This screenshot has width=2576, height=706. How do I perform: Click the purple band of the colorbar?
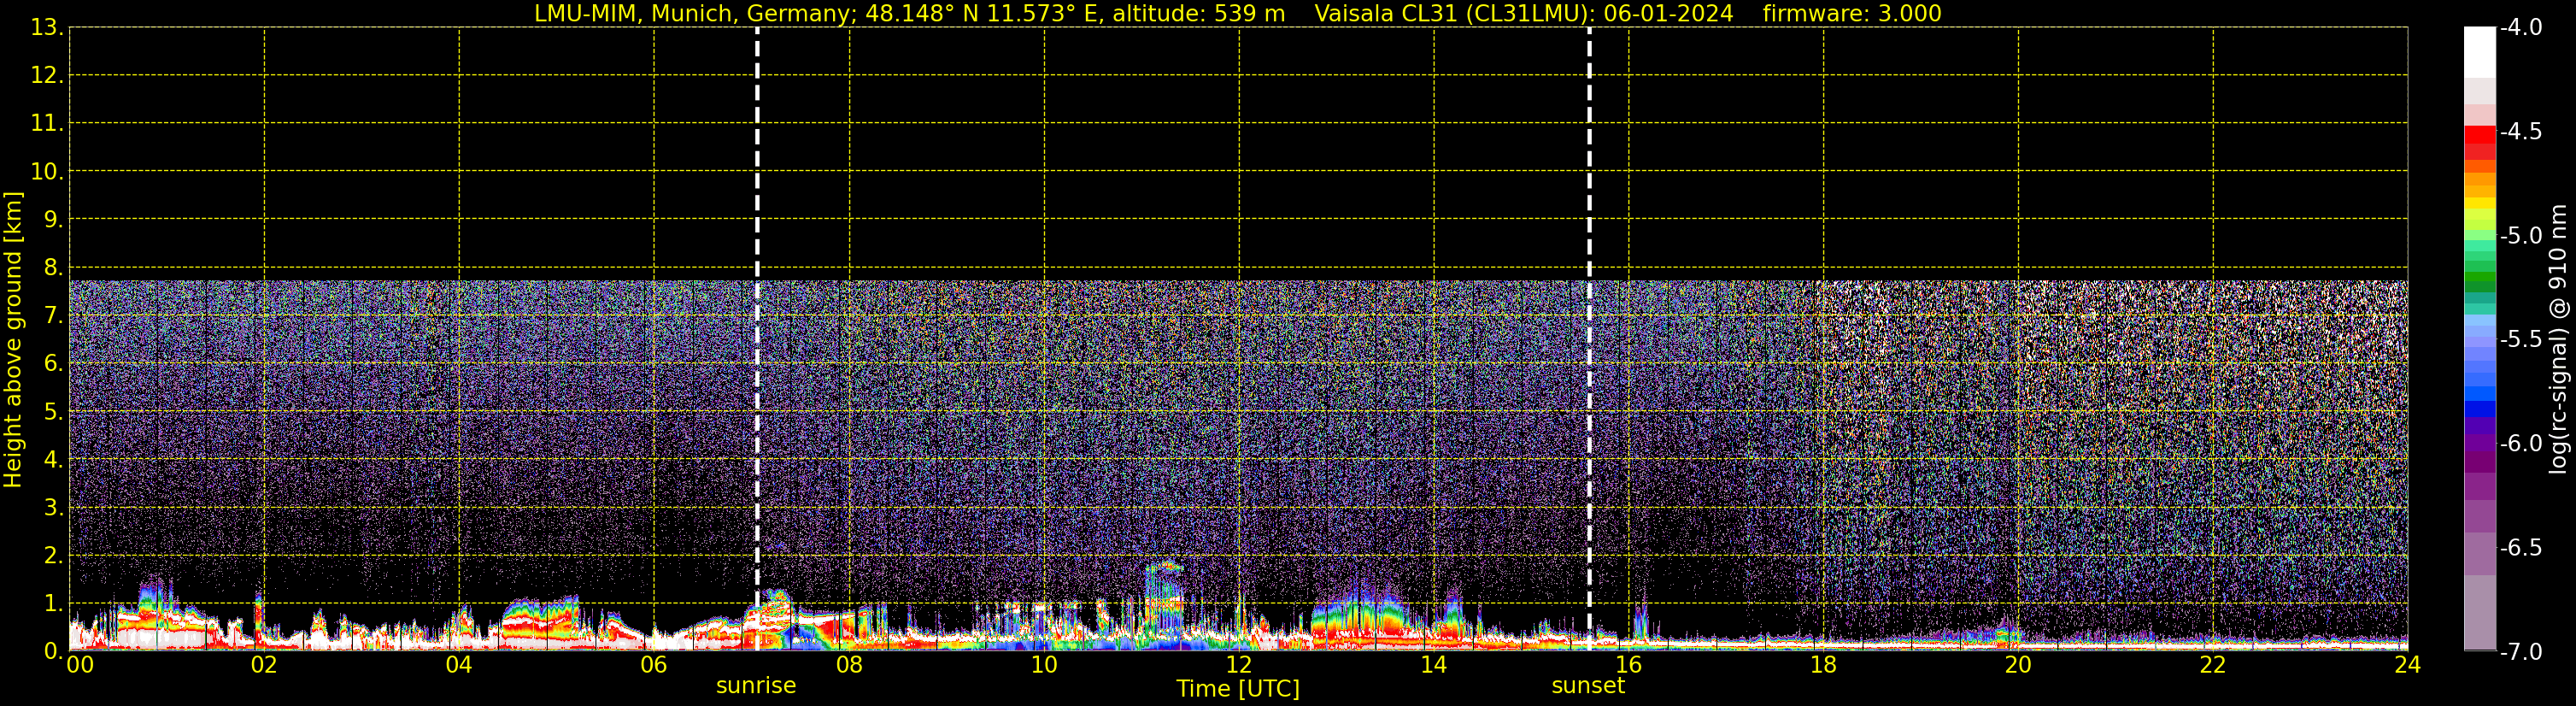(x=2479, y=442)
